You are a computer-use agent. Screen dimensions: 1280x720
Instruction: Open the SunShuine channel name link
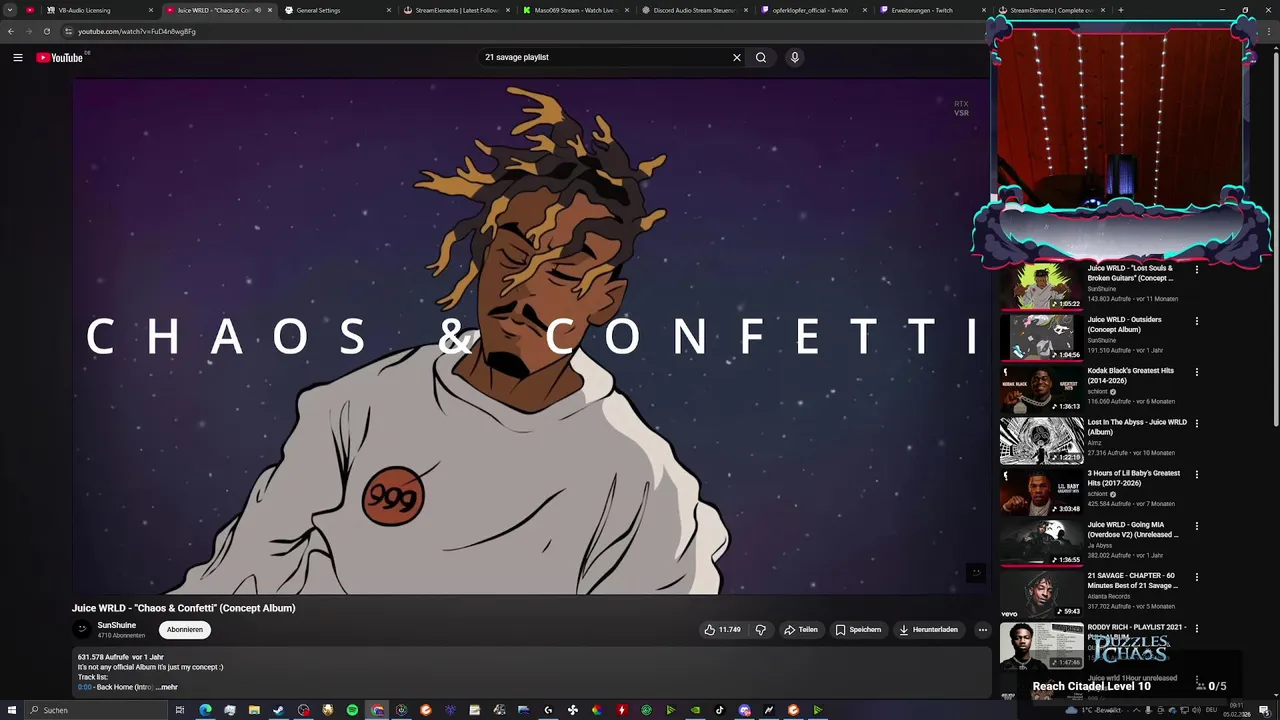click(x=117, y=625)
